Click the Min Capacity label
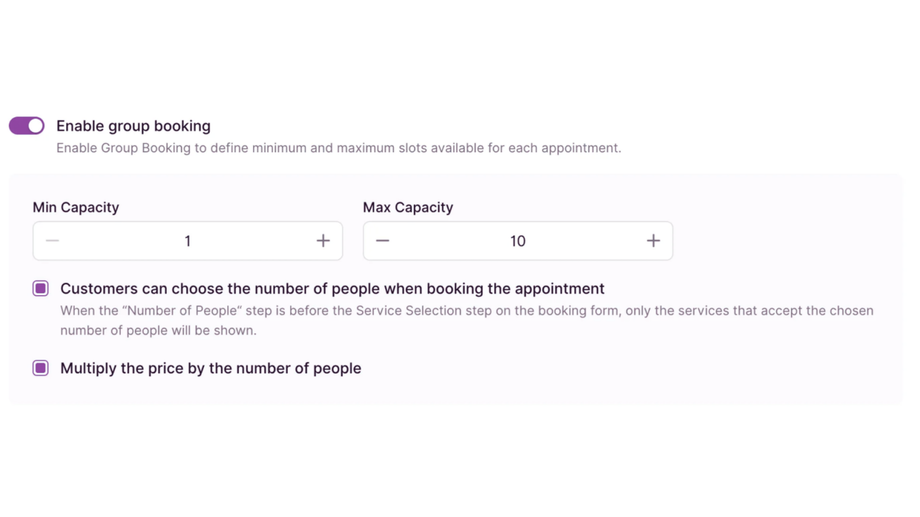Viewport: 920px width, 517px height. [x=76, y=207]
